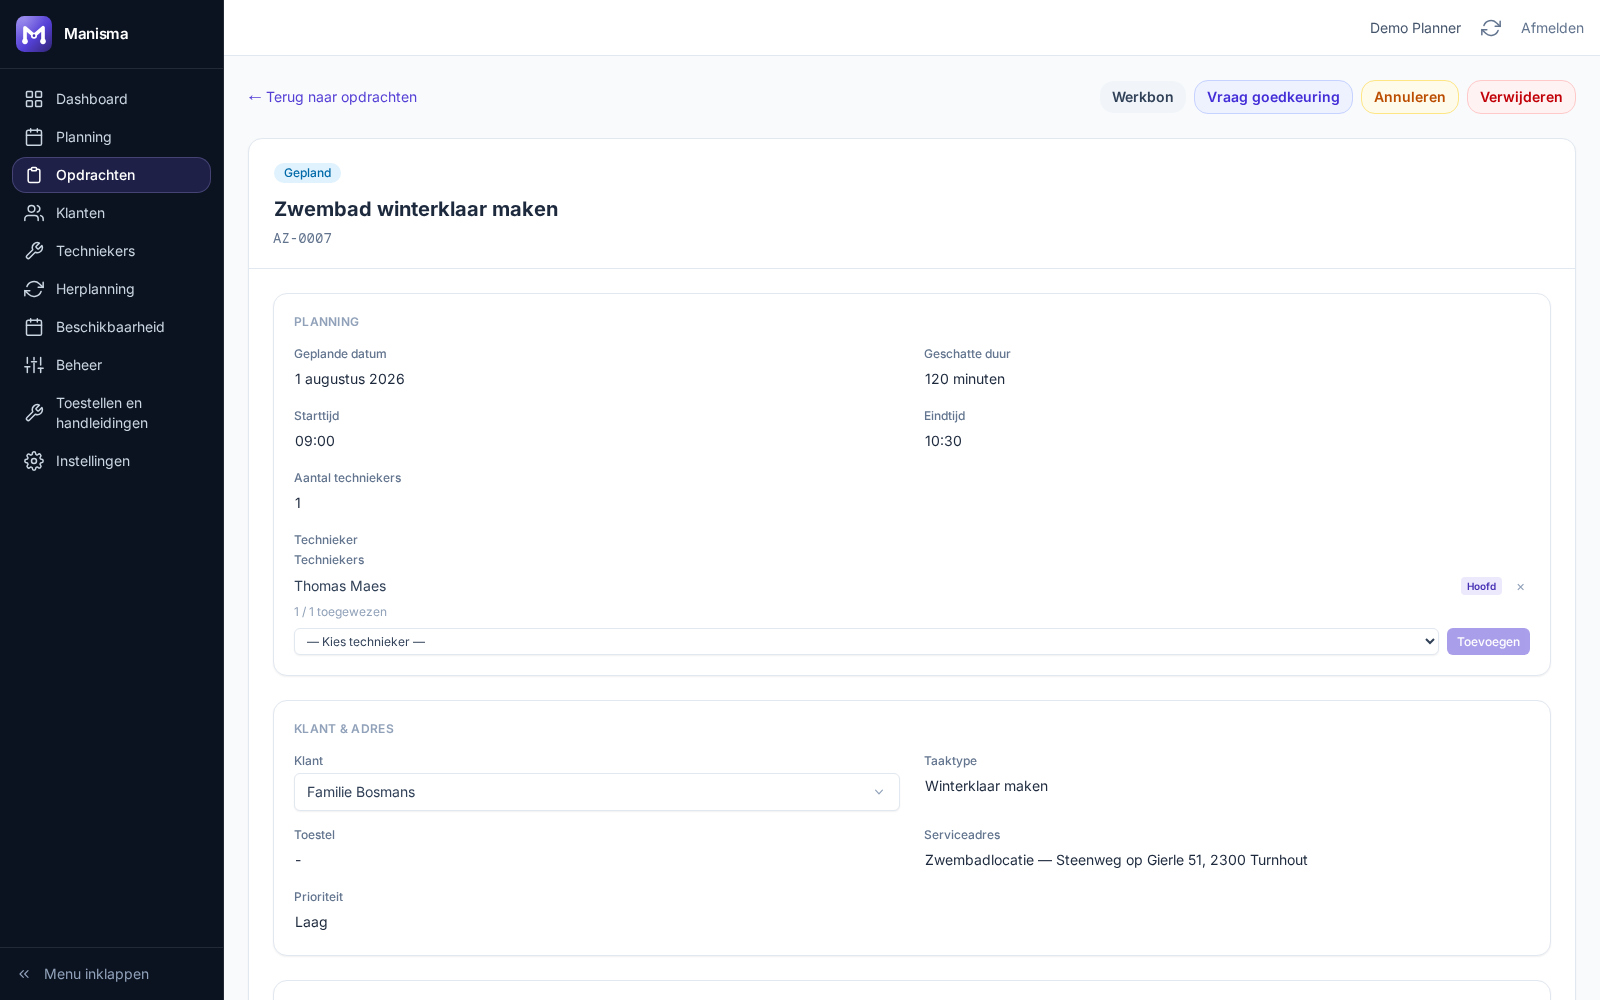Screen dimensions: 1600x1000
Task: Collapse the sidebar via Menu inklappen
Action: point(111,974)
